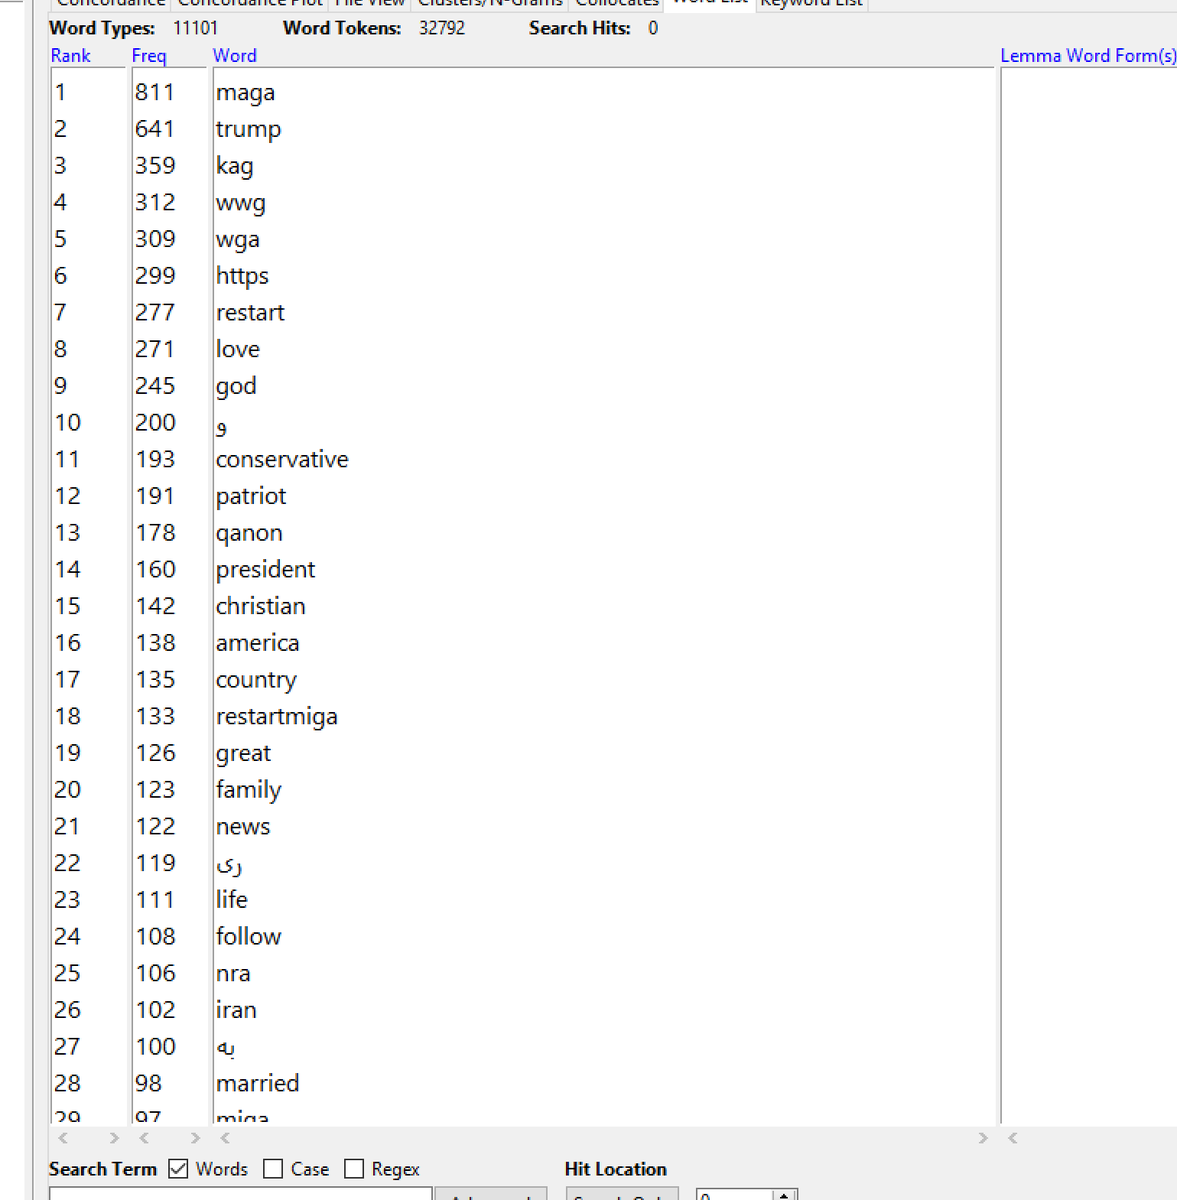1177x1200 pixels.
Task: Click the frequency value 178
Action: click(x=155, y=533)
